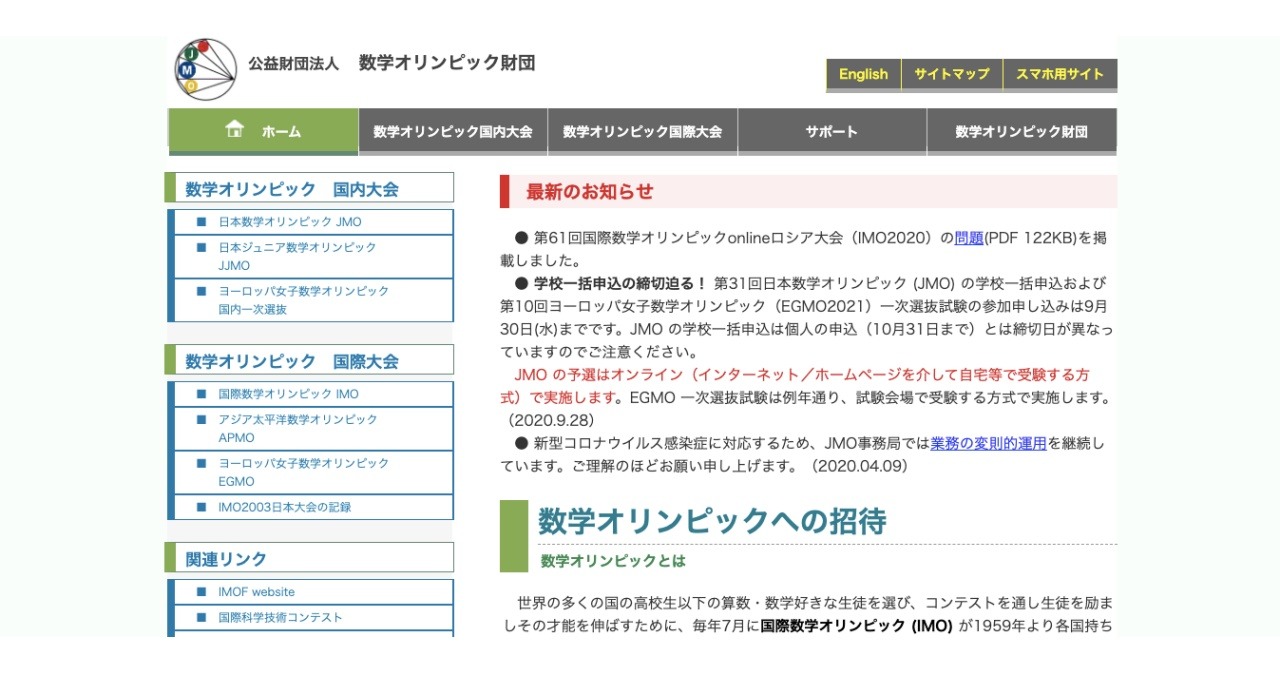Click the square bullet beside 国際科学技術コンテスト
The width and height of the screenshot is (1280, 685).
point(201,618)
